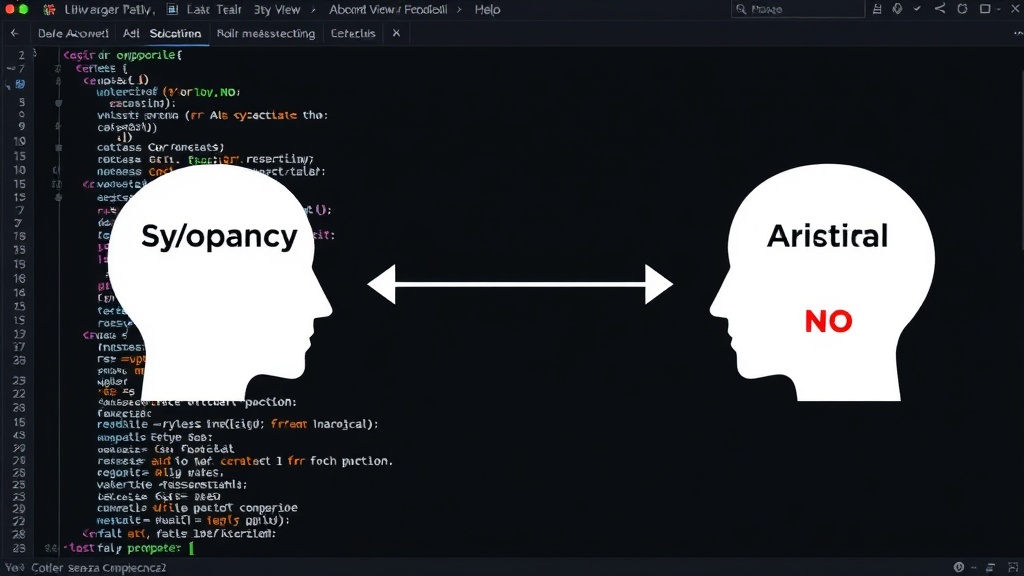Click the "Sy/opancy" label

coord(219,236)
